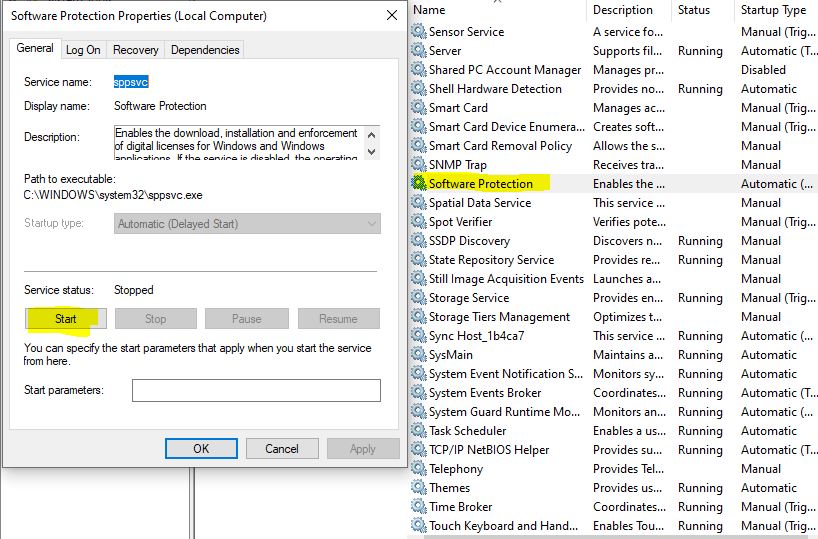Screen dimensions: 818x539
Task: Confirm the dialog with OK
Action: [201, 449]
